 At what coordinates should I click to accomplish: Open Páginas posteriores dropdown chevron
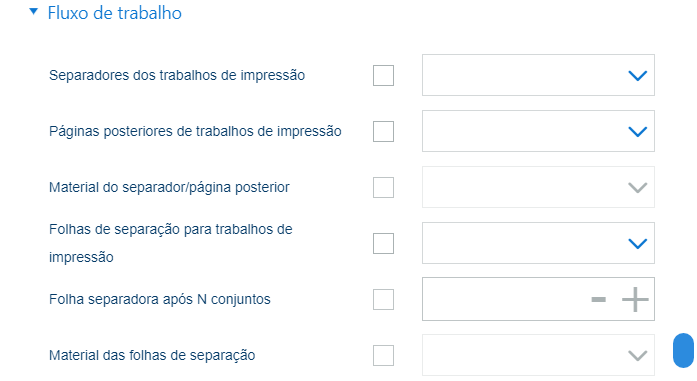click(637, 132)
